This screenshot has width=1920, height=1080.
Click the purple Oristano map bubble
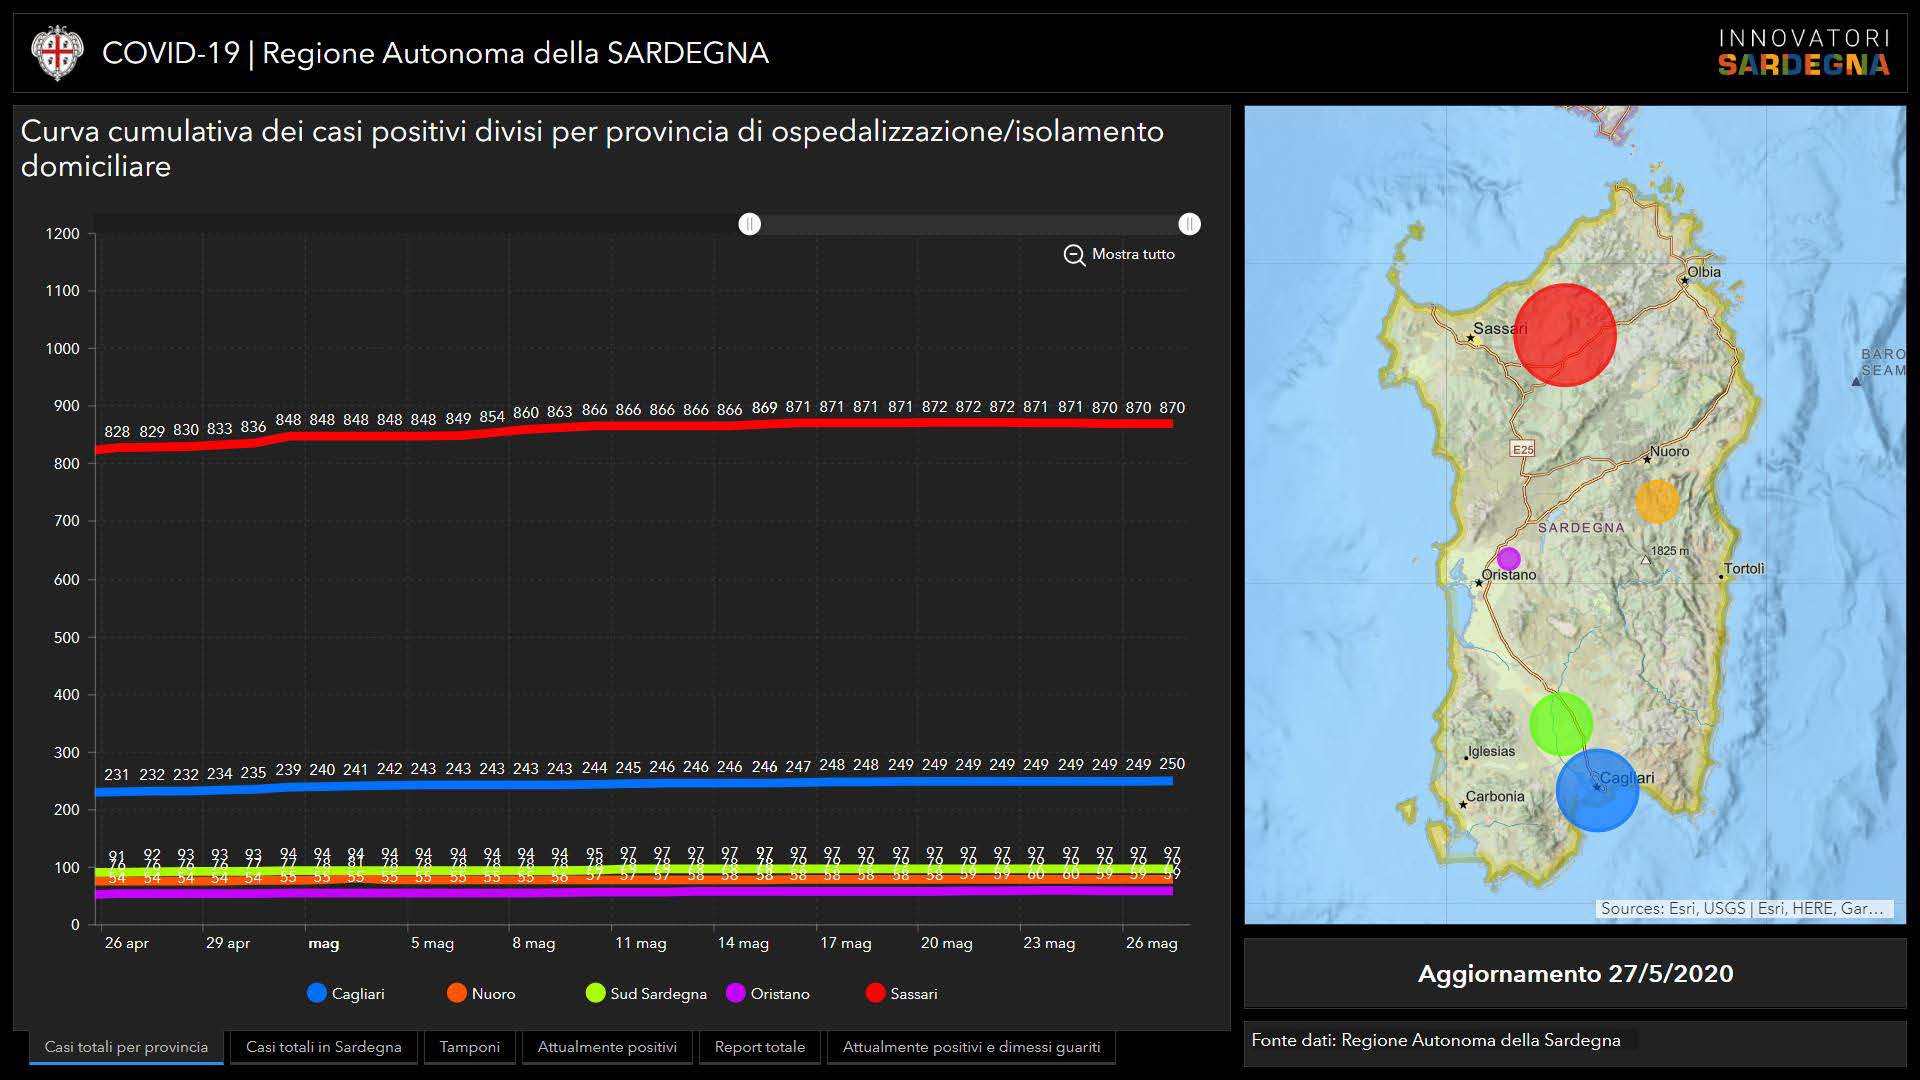pos(1508,559)
